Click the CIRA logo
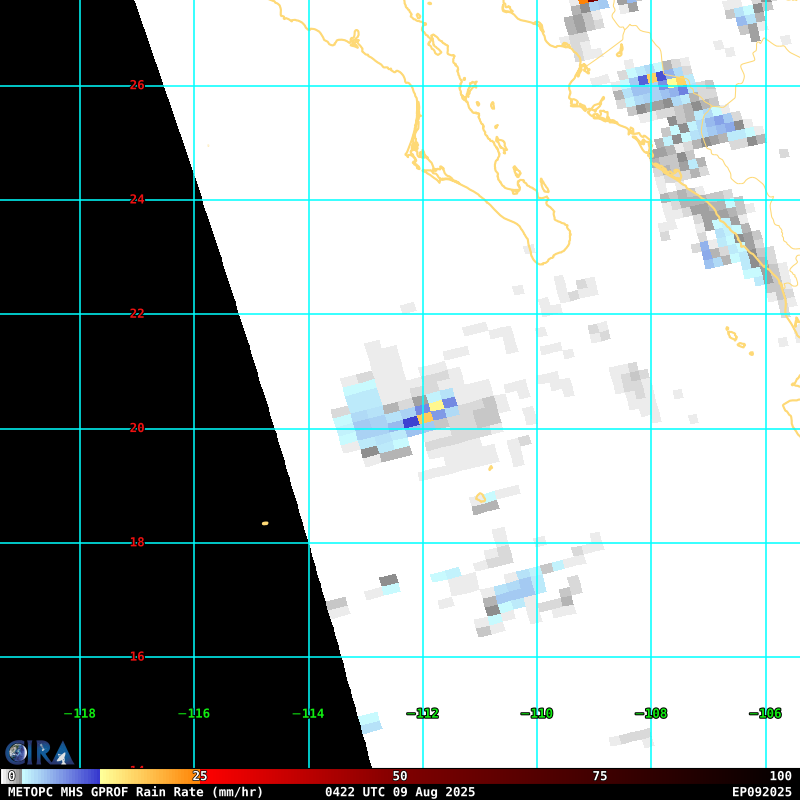The image size is (800, 800). click(x=39, y=753)
